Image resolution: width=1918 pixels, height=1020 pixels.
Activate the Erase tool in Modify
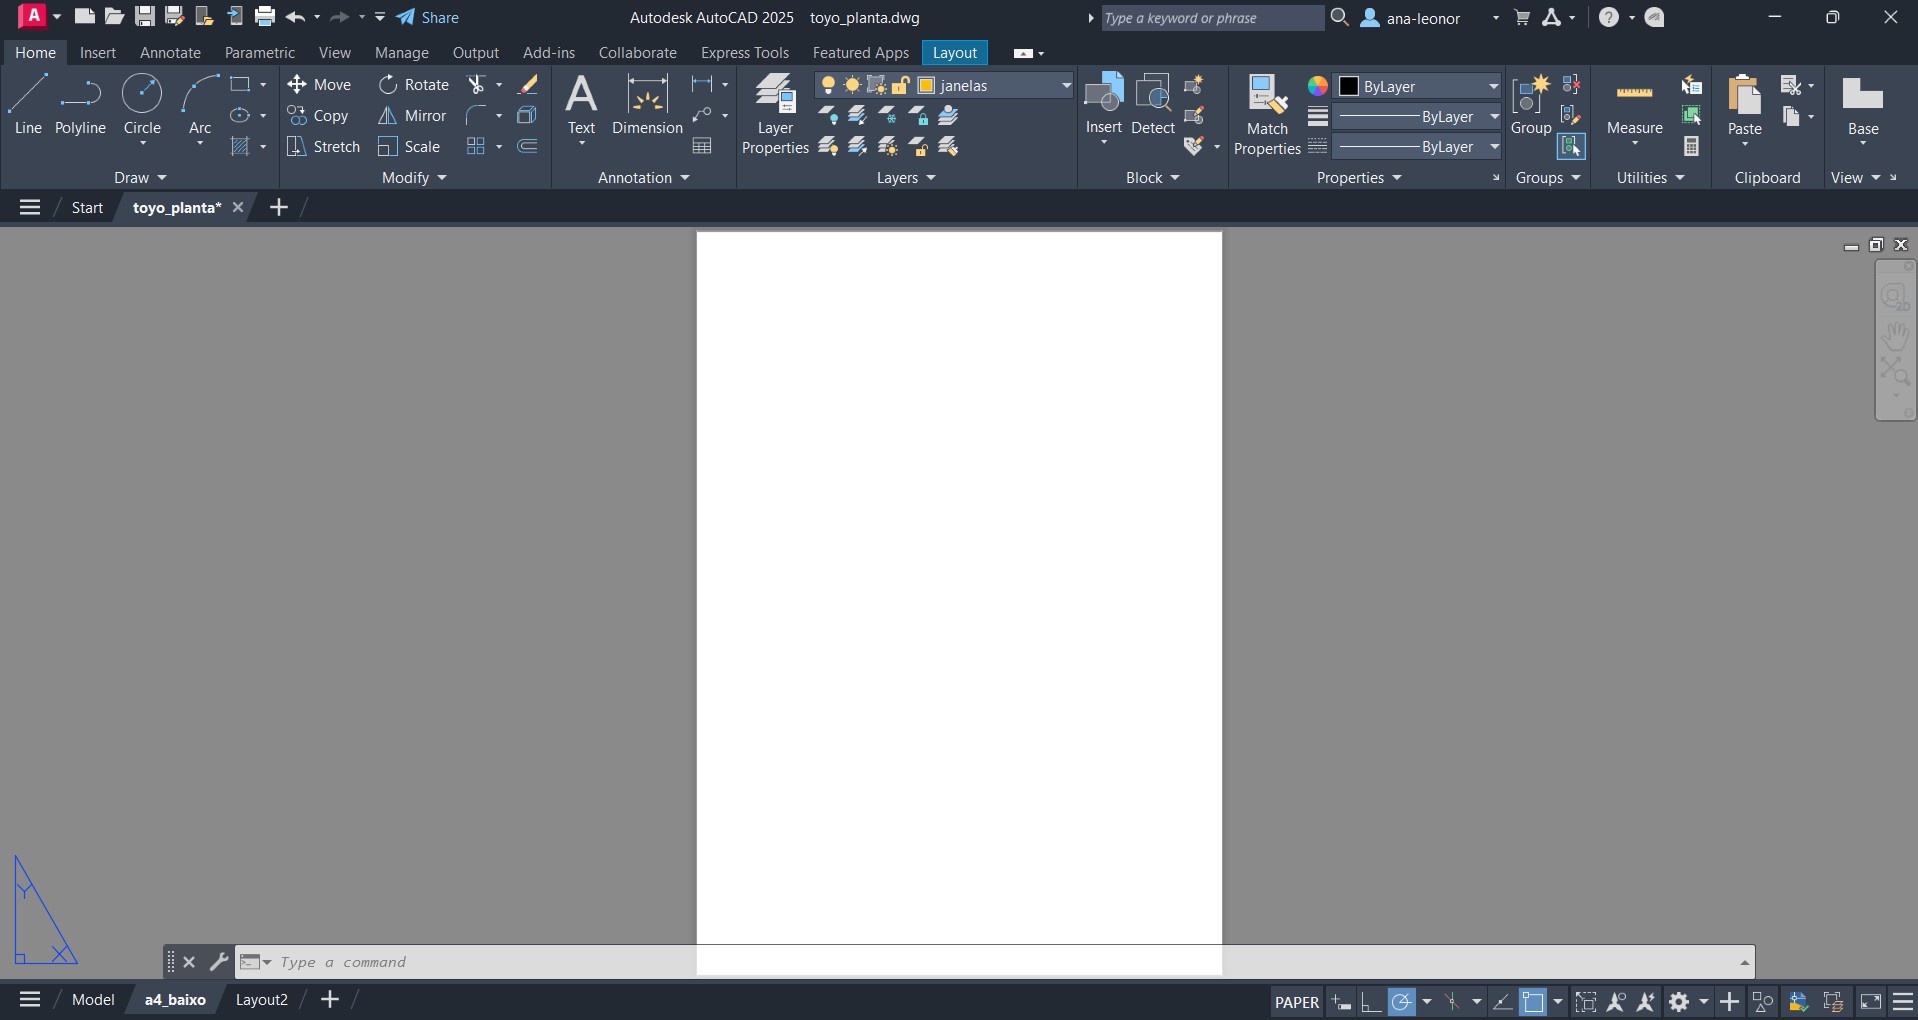tap(527, 85)
